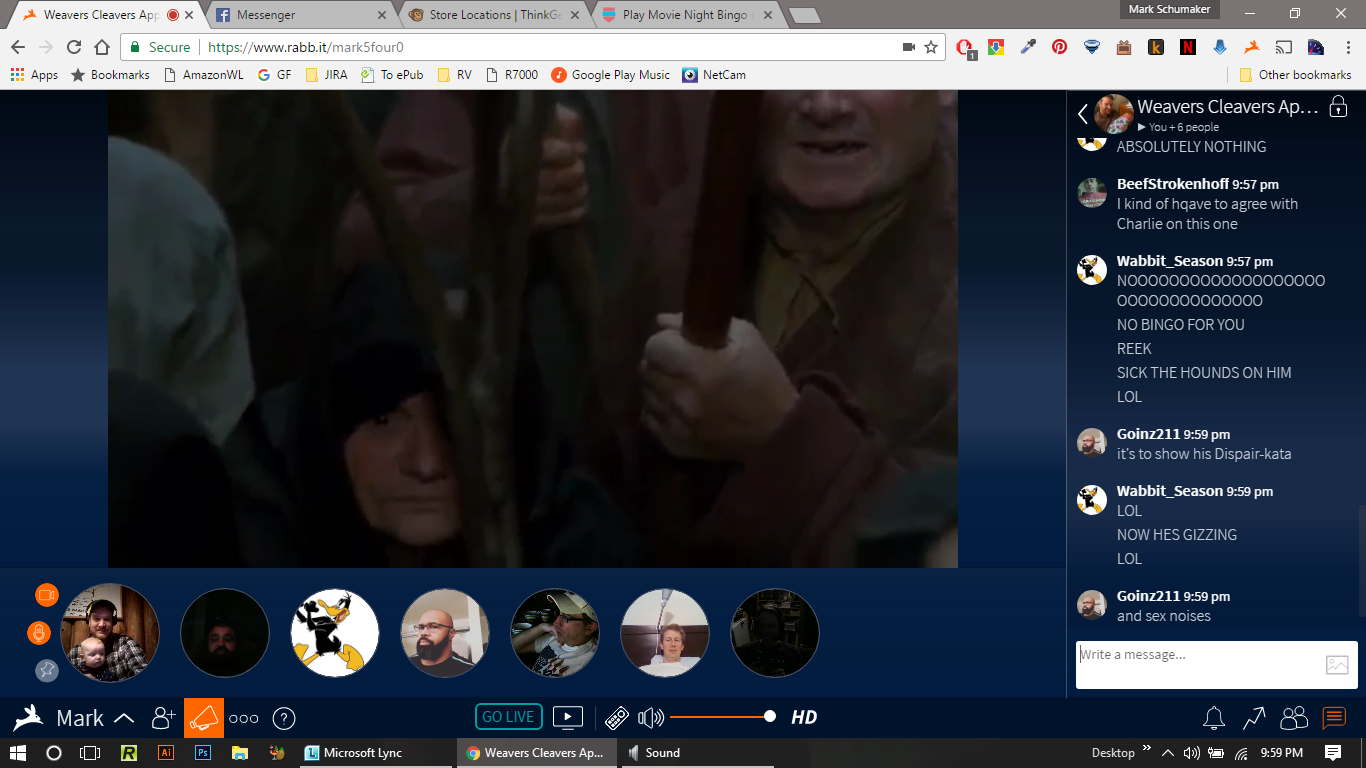
Task: Open the JIRA bookmark folder
Action: [327, 75]
